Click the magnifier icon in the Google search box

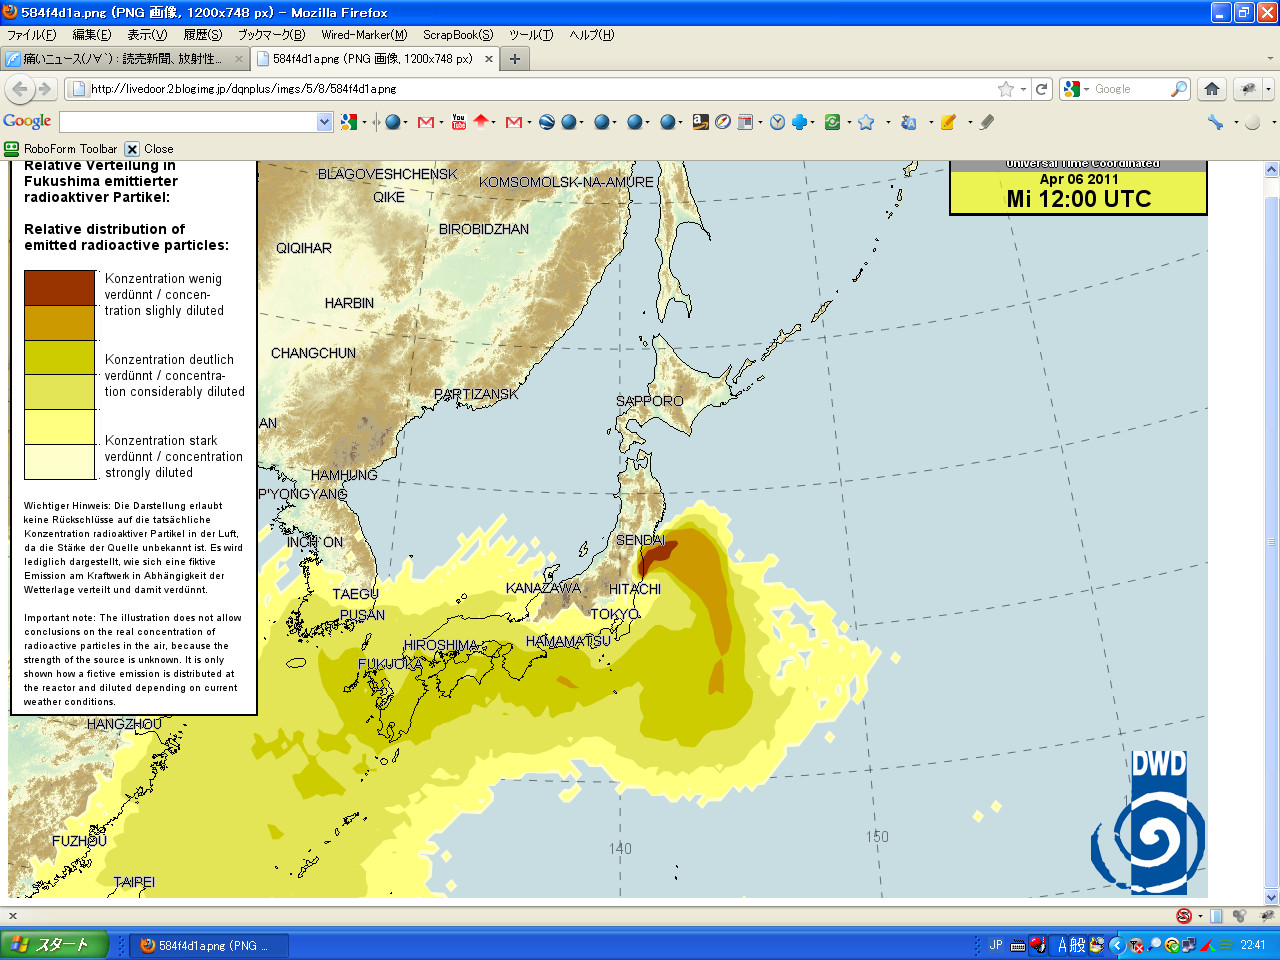[1179, 89]
